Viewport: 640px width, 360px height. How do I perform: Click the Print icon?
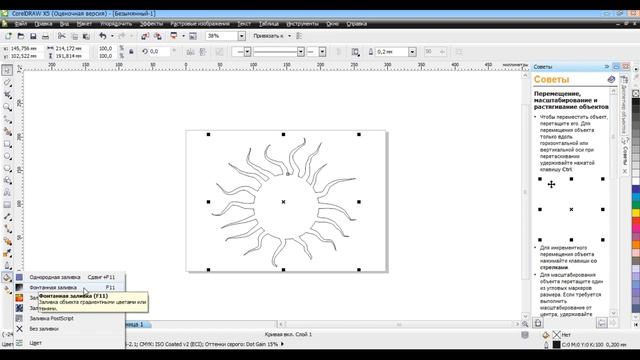45,36
